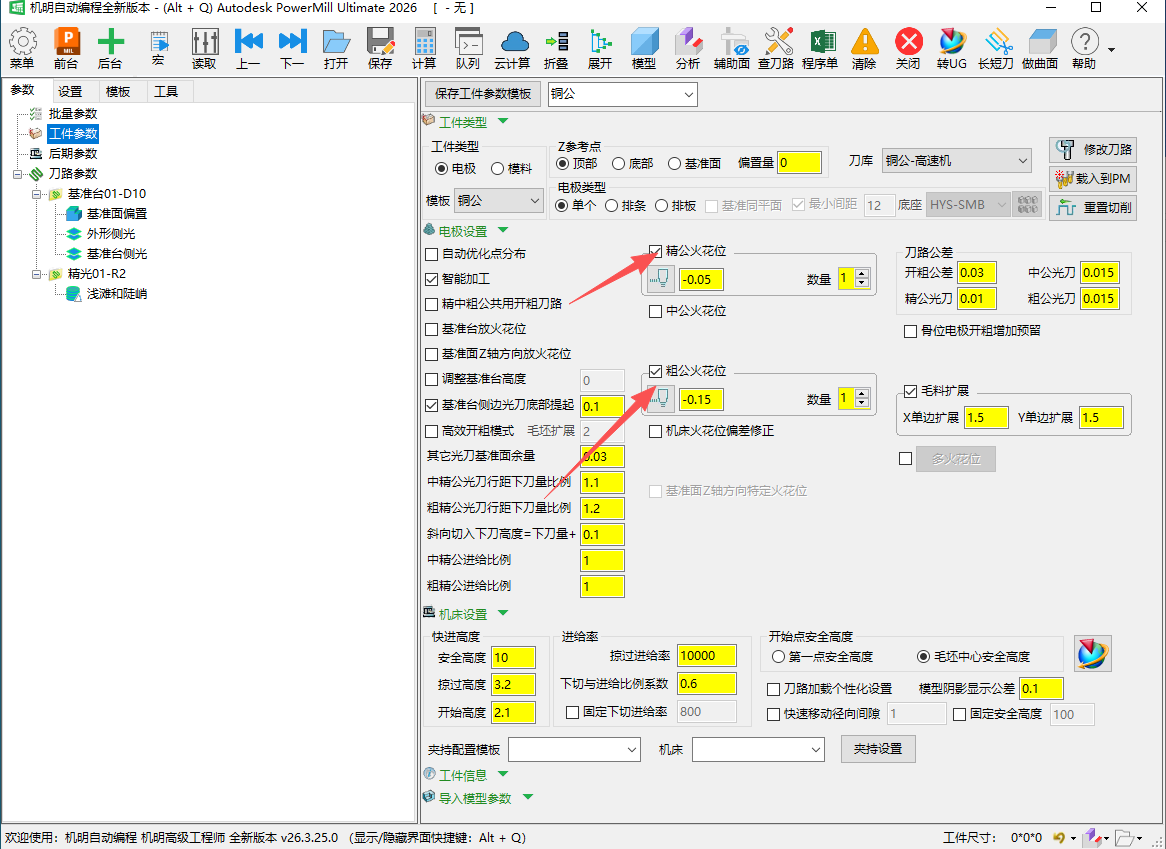Image resolution: width=1166 pixels, height=849 pixels.
Task: Collapse the 刀路参数 tree node
Action: click(18, 174)
